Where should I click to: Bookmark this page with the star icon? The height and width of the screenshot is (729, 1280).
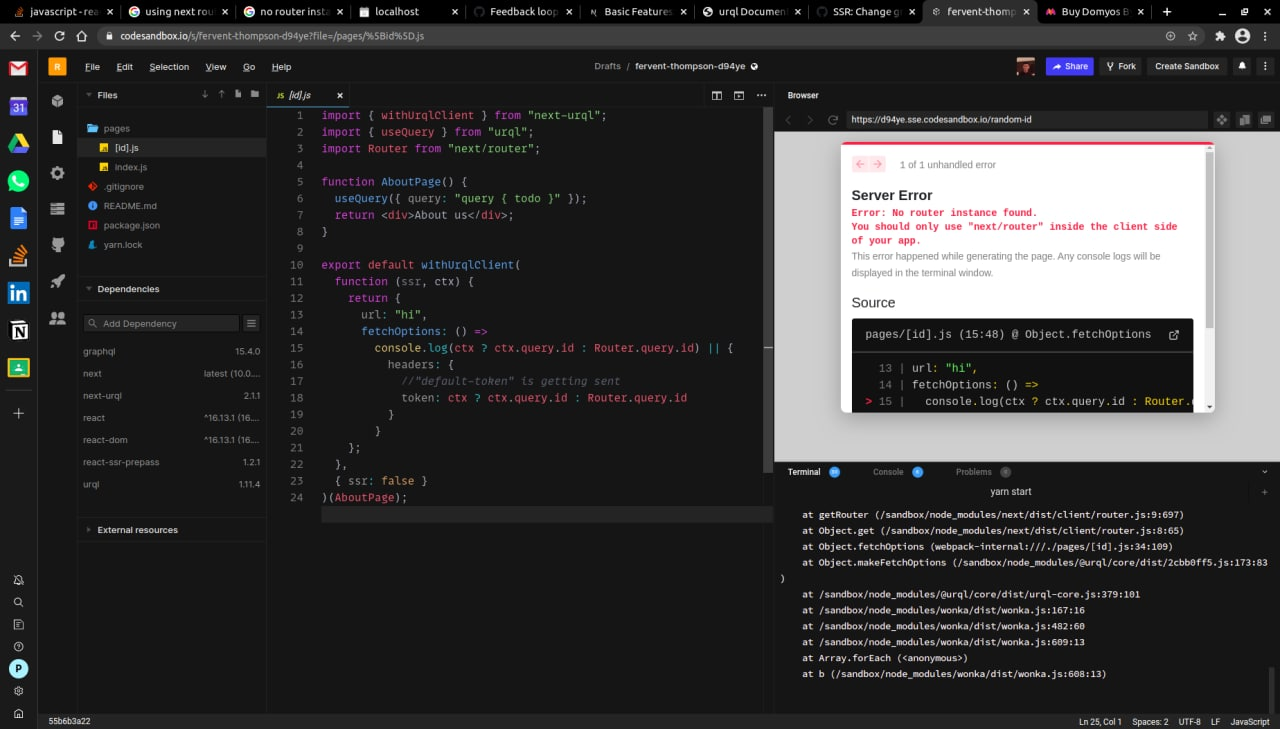pos(1193,36)
